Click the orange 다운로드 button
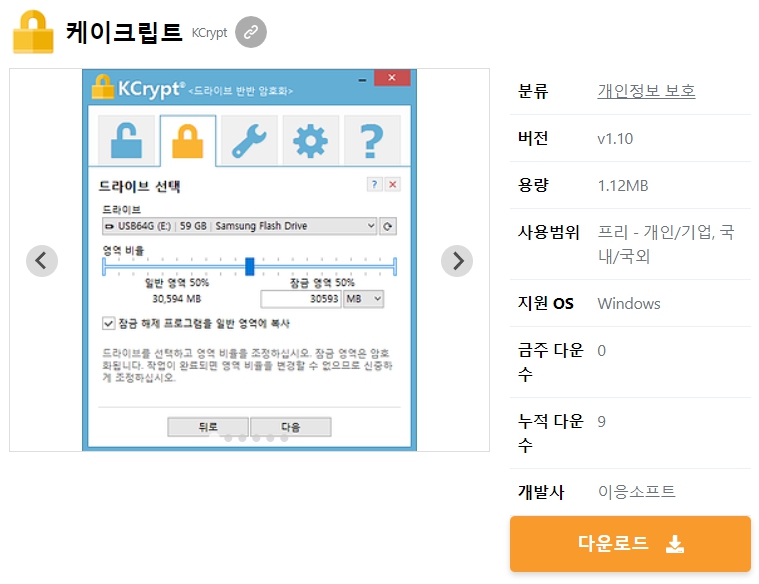This screenshot has width=759, height=584. click(630, 543)
